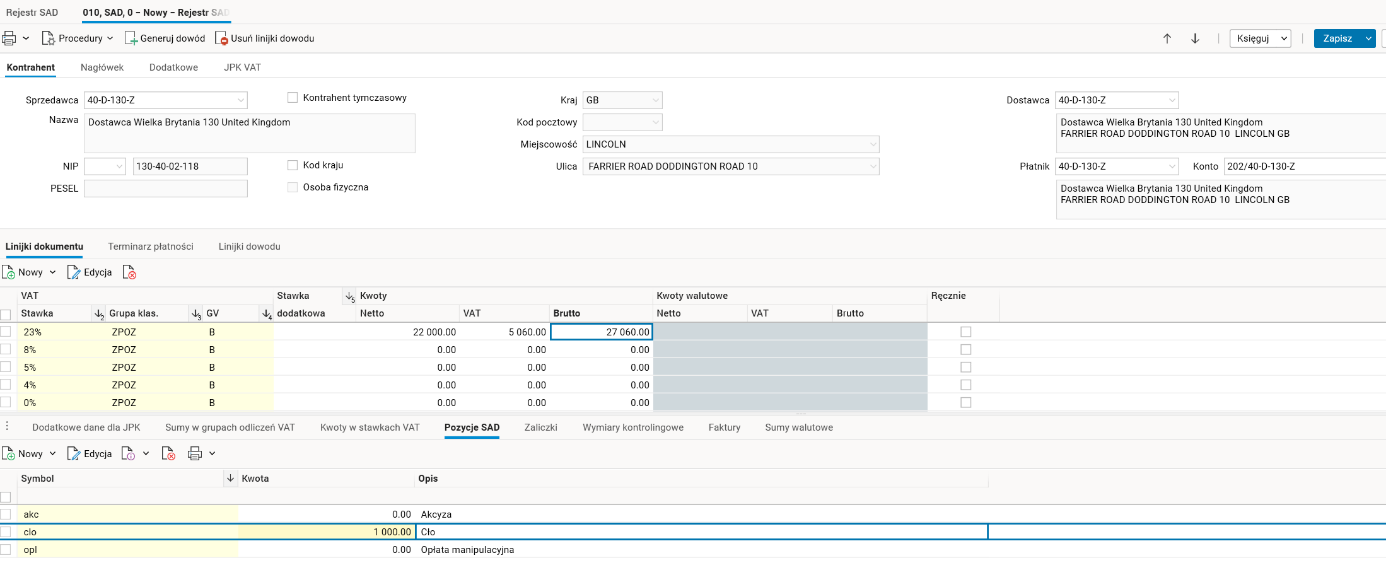The image size is (1386, 587).
Task: Click the Konto input field
Action: pos(1305,166)
